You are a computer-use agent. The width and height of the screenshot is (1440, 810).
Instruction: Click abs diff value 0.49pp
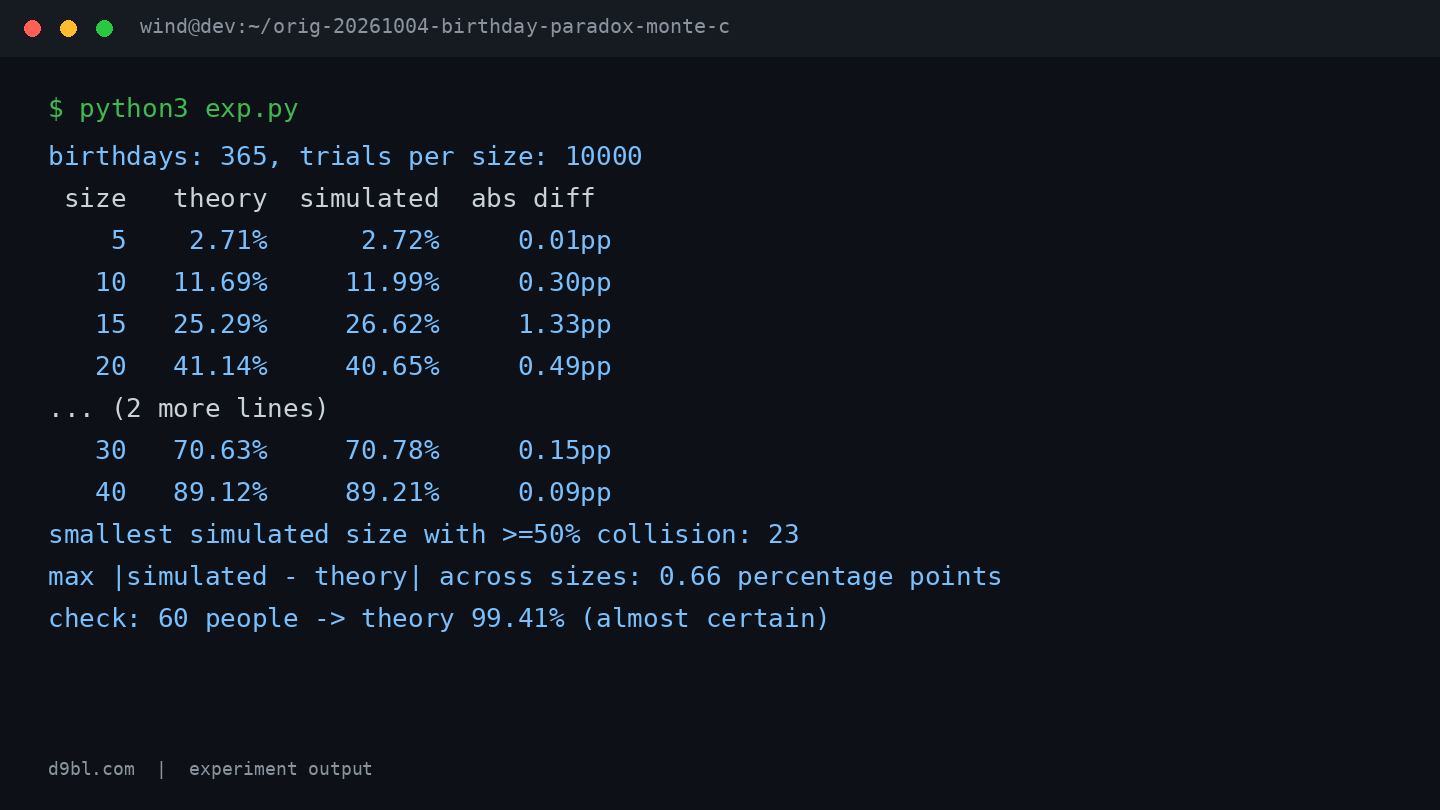tap(564, 367)
